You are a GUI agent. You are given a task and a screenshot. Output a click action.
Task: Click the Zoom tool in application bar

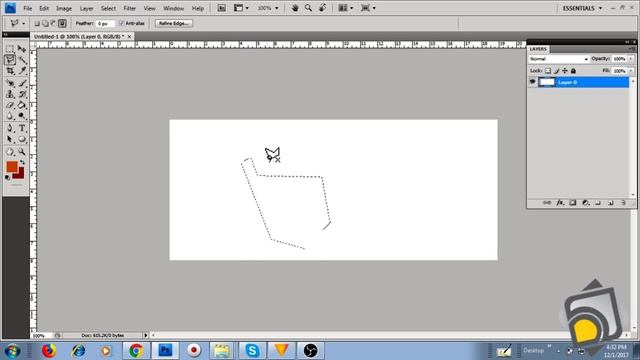309,8
